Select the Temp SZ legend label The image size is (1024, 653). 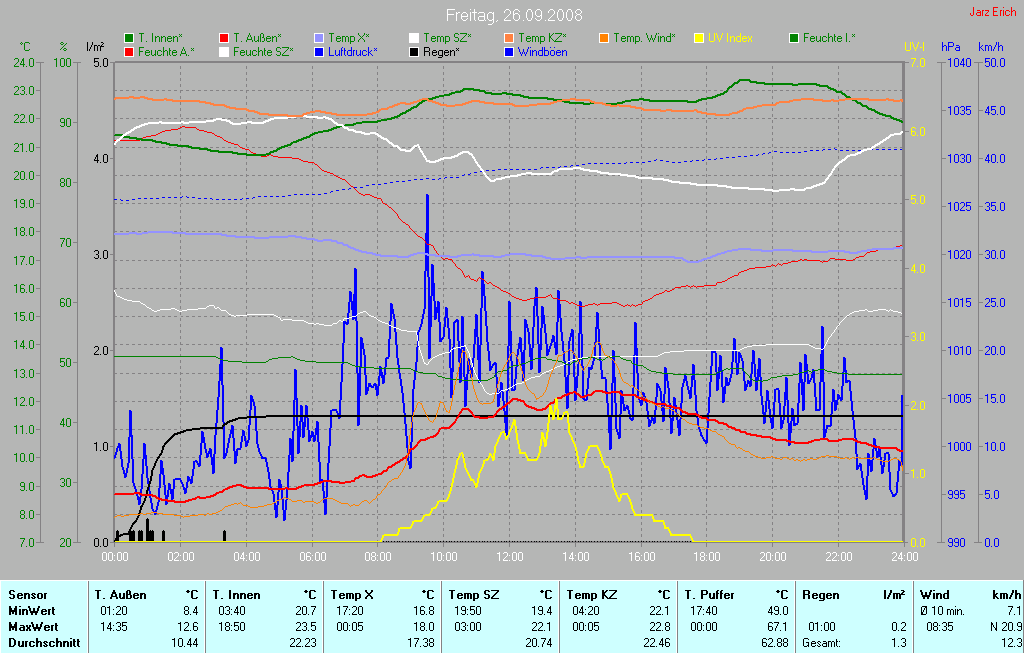(x=446, y=38)
